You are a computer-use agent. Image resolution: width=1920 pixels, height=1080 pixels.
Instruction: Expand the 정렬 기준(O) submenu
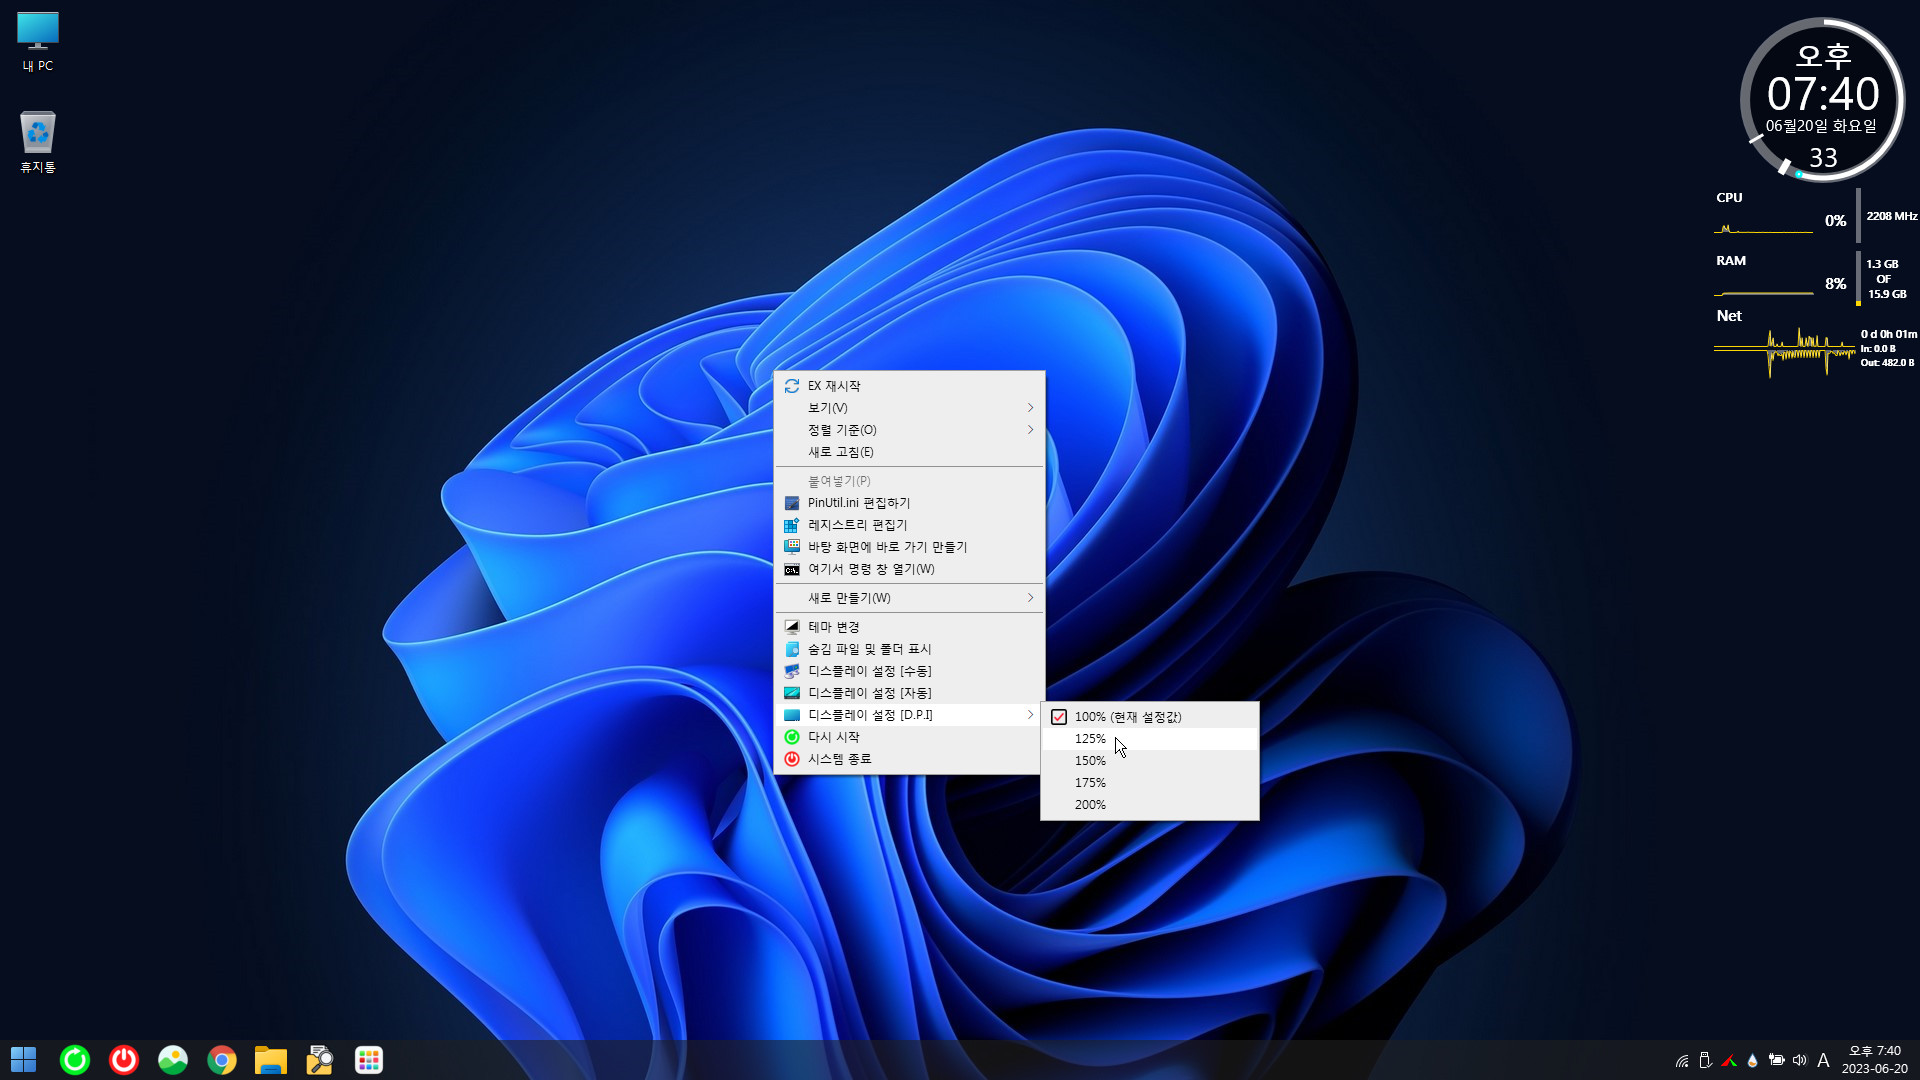909,430
